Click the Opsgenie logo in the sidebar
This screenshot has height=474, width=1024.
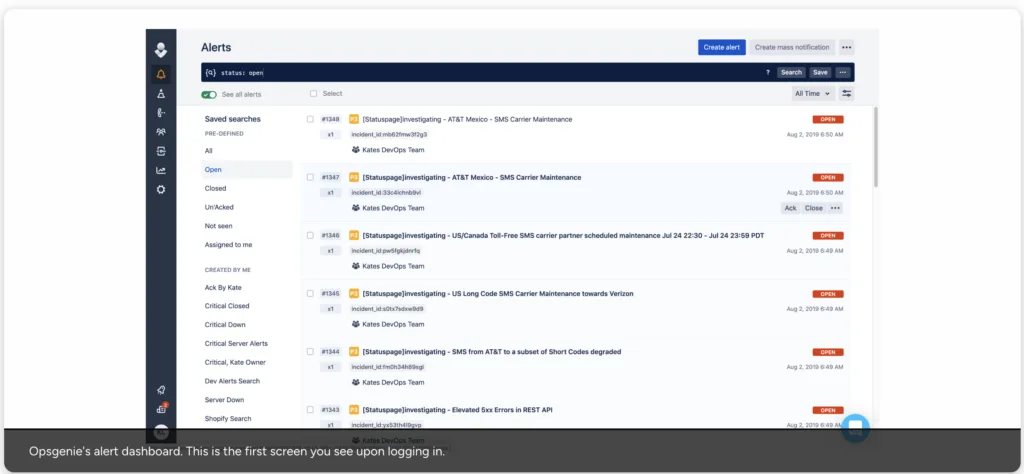click(161, 50)
